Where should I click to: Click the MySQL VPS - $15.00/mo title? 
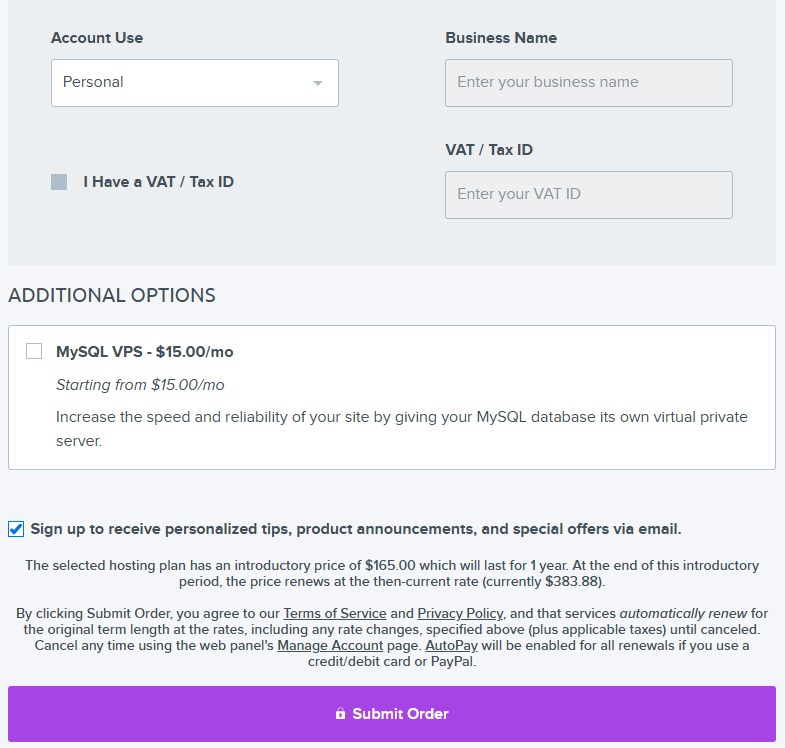click(145, 351)
